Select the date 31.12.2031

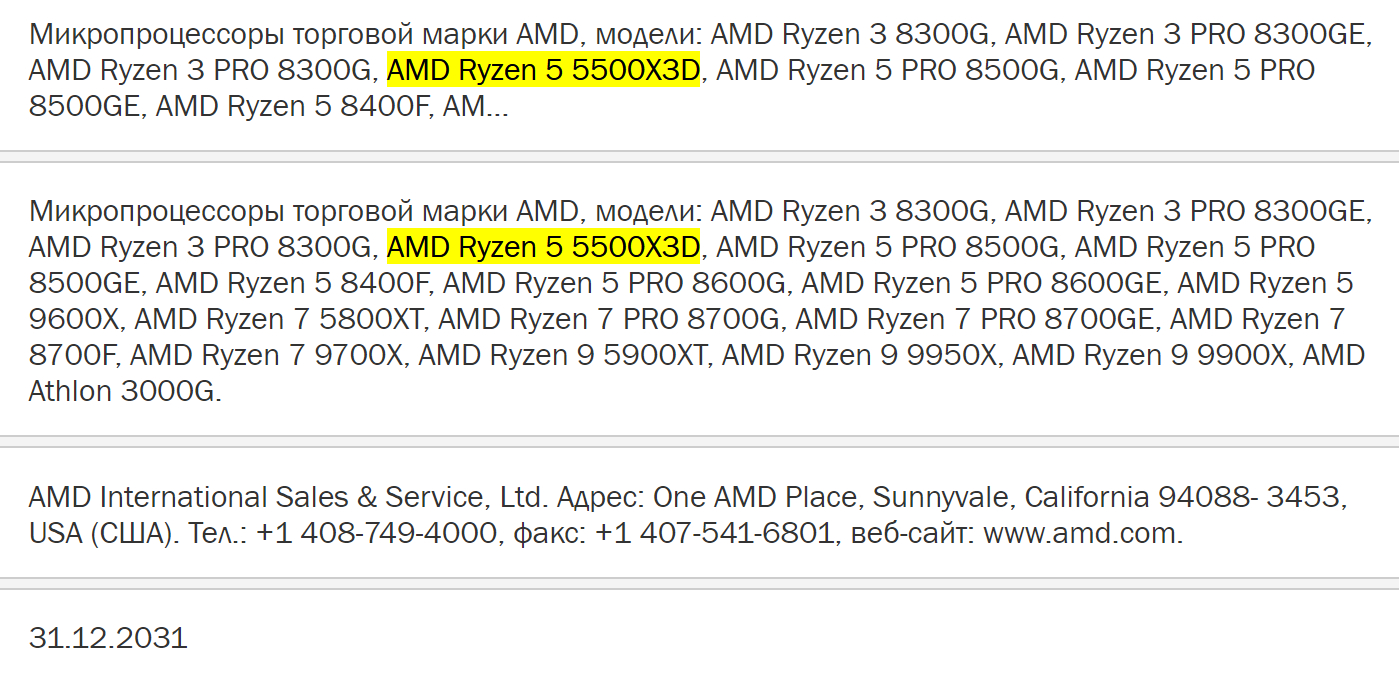coord(108,638)
